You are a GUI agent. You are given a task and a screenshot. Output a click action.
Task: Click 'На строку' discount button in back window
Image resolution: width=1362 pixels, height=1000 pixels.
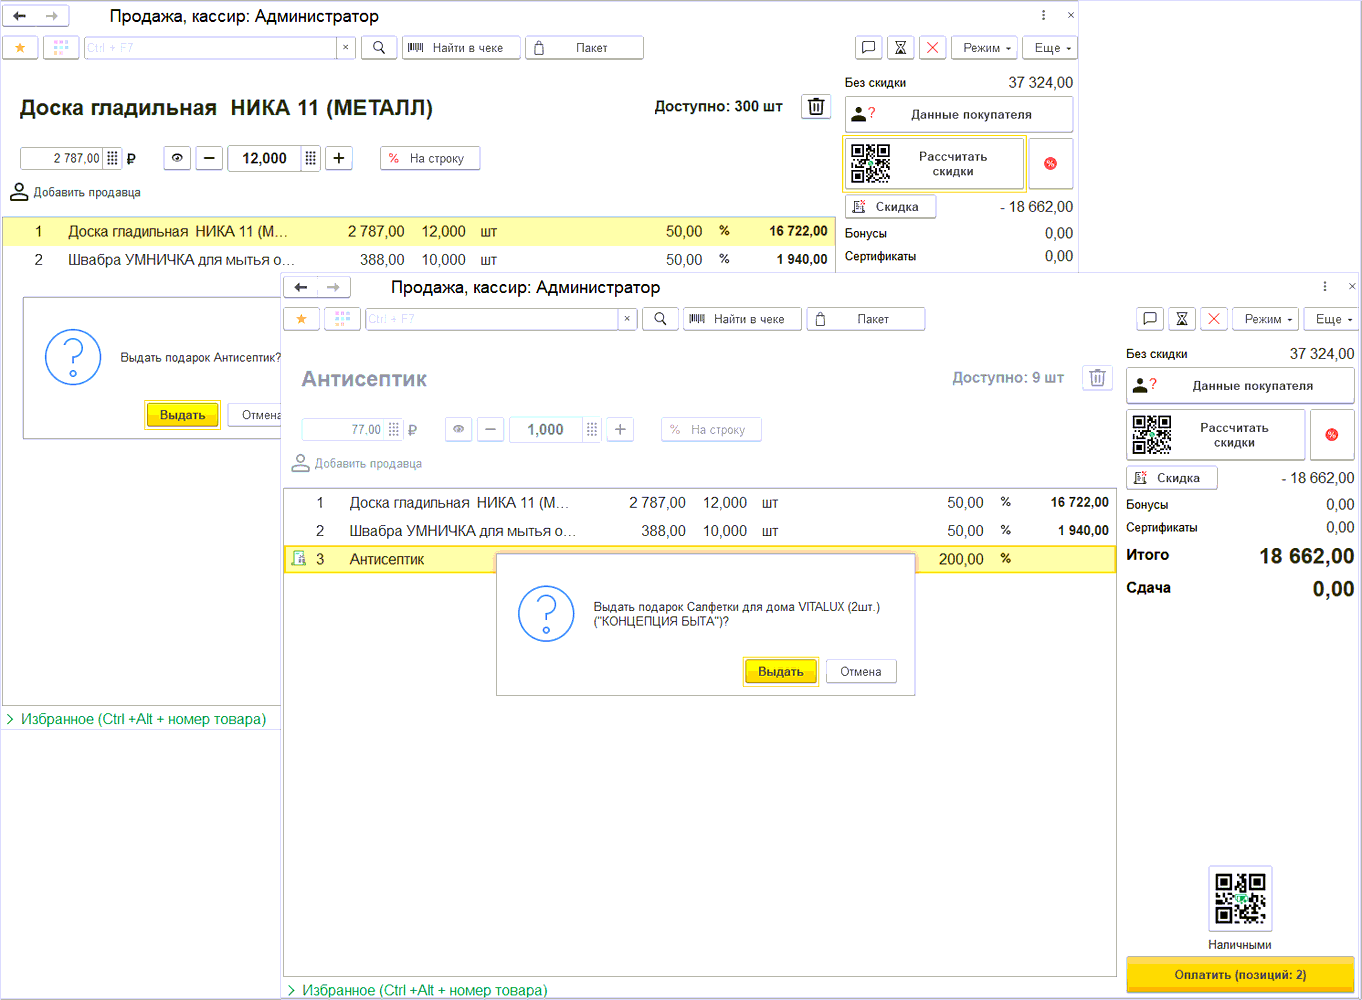point(430,158)
